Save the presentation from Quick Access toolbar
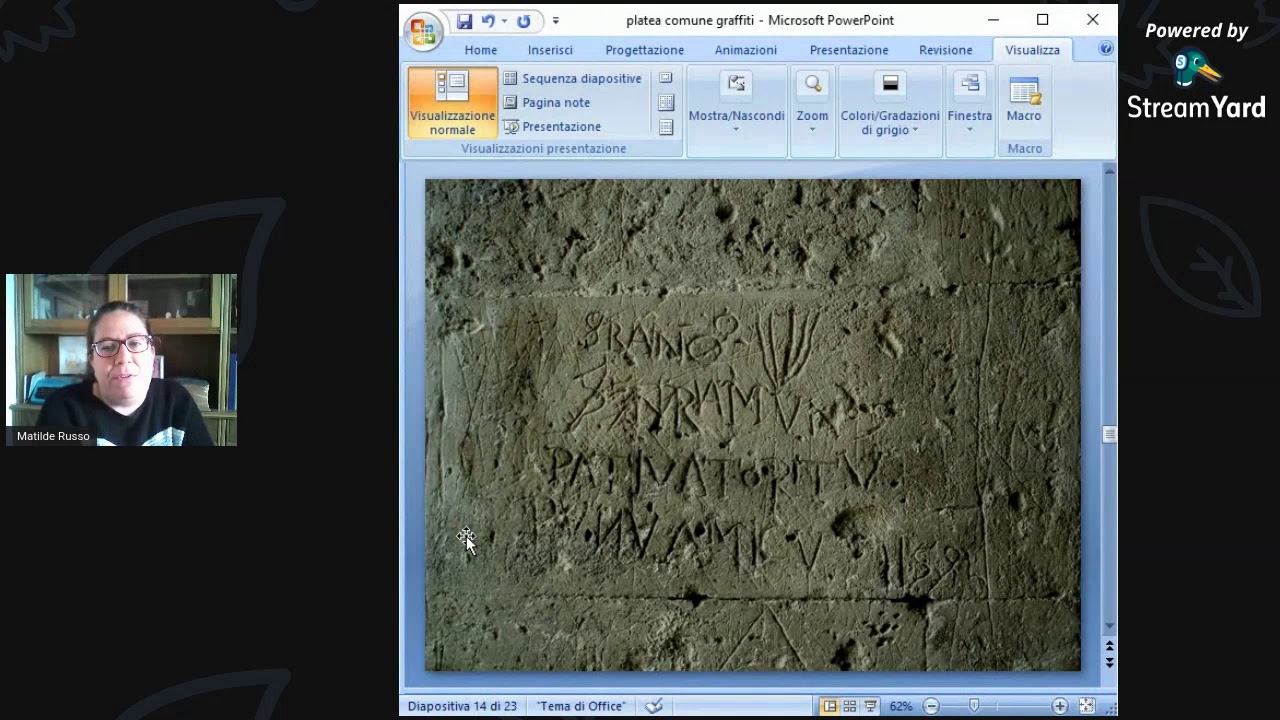1280x720 pixels. (x=464, y=21)
